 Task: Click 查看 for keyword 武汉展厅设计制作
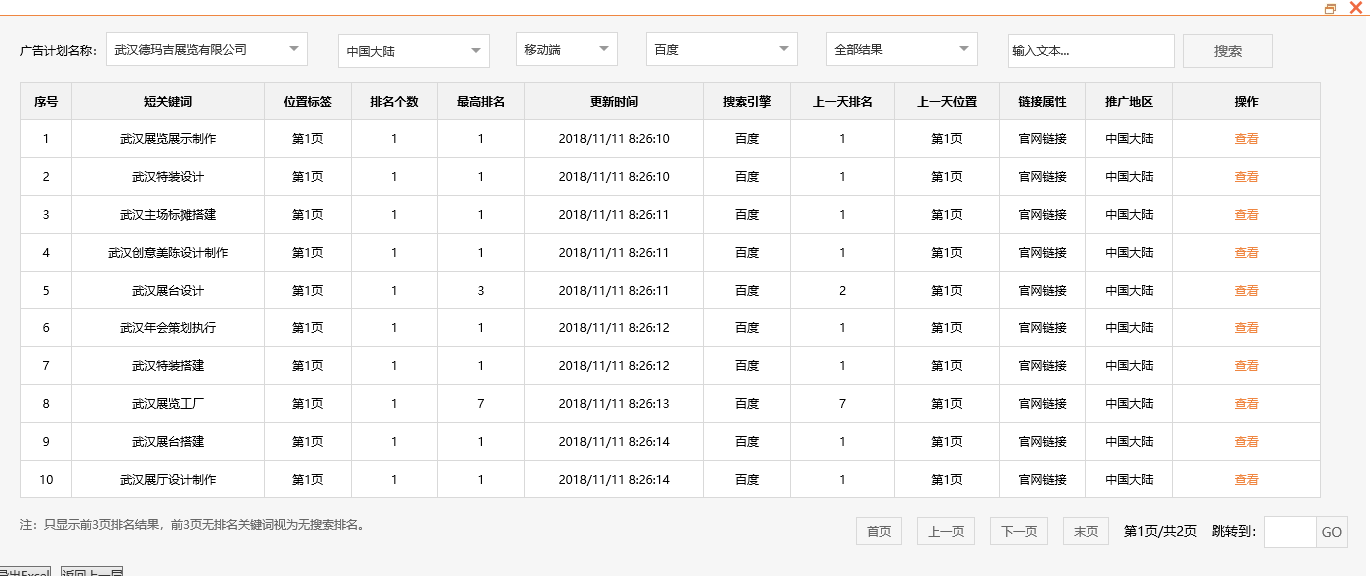click(1247, 479)
